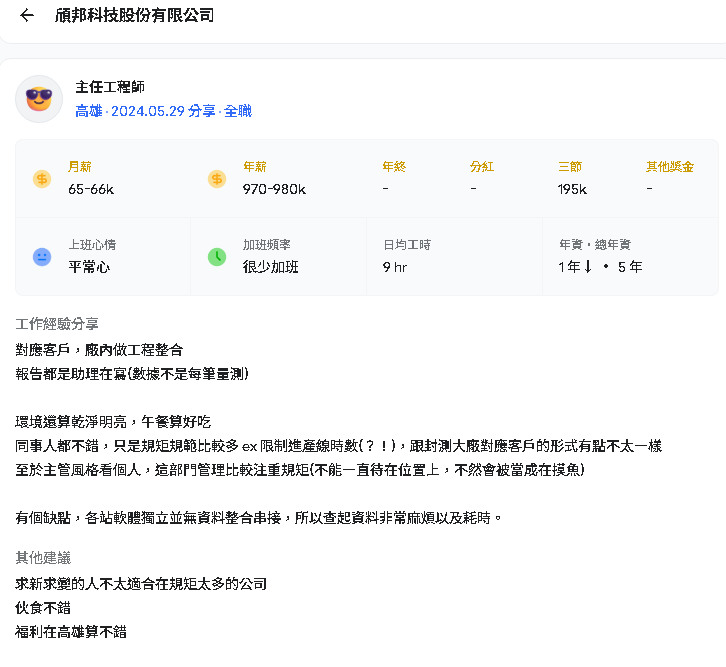The image size is (726, 667).
Task: Select the mood value 平常心
Action: [x=89, y=267]
